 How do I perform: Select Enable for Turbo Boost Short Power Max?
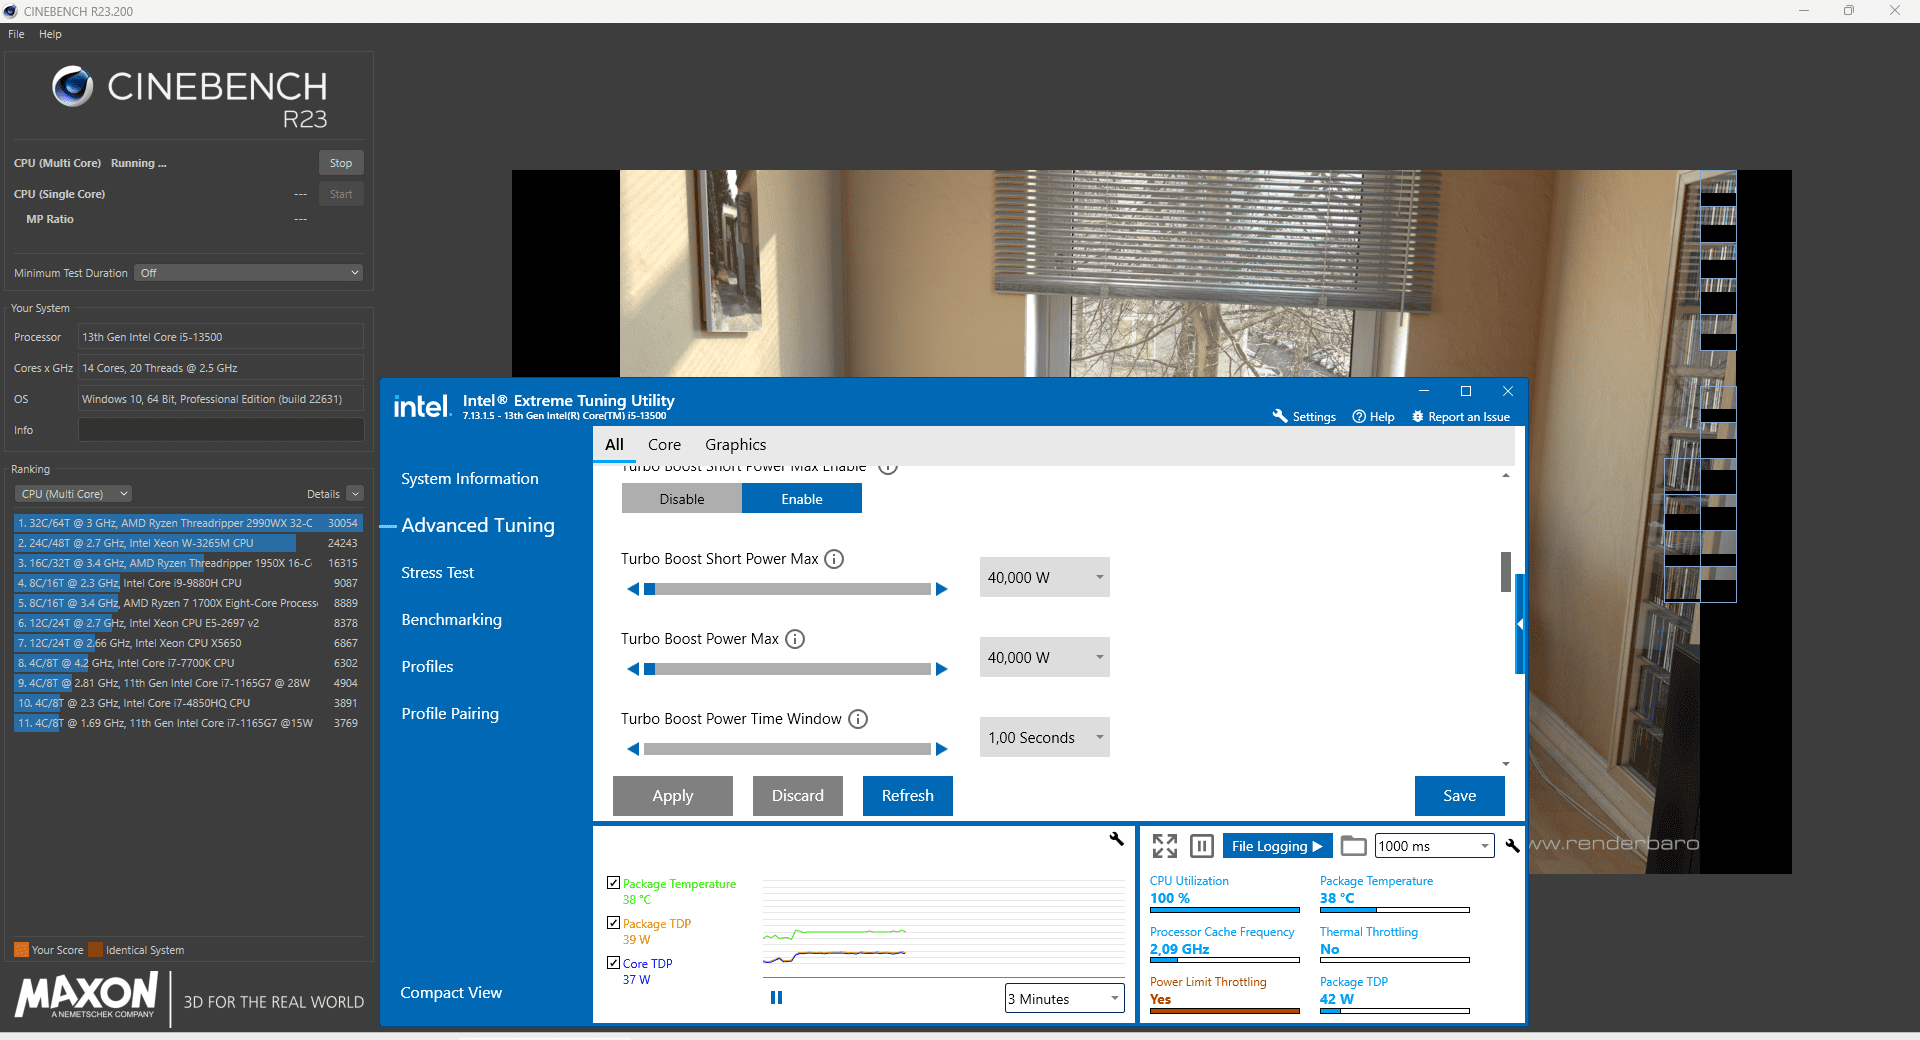point(802,498)
